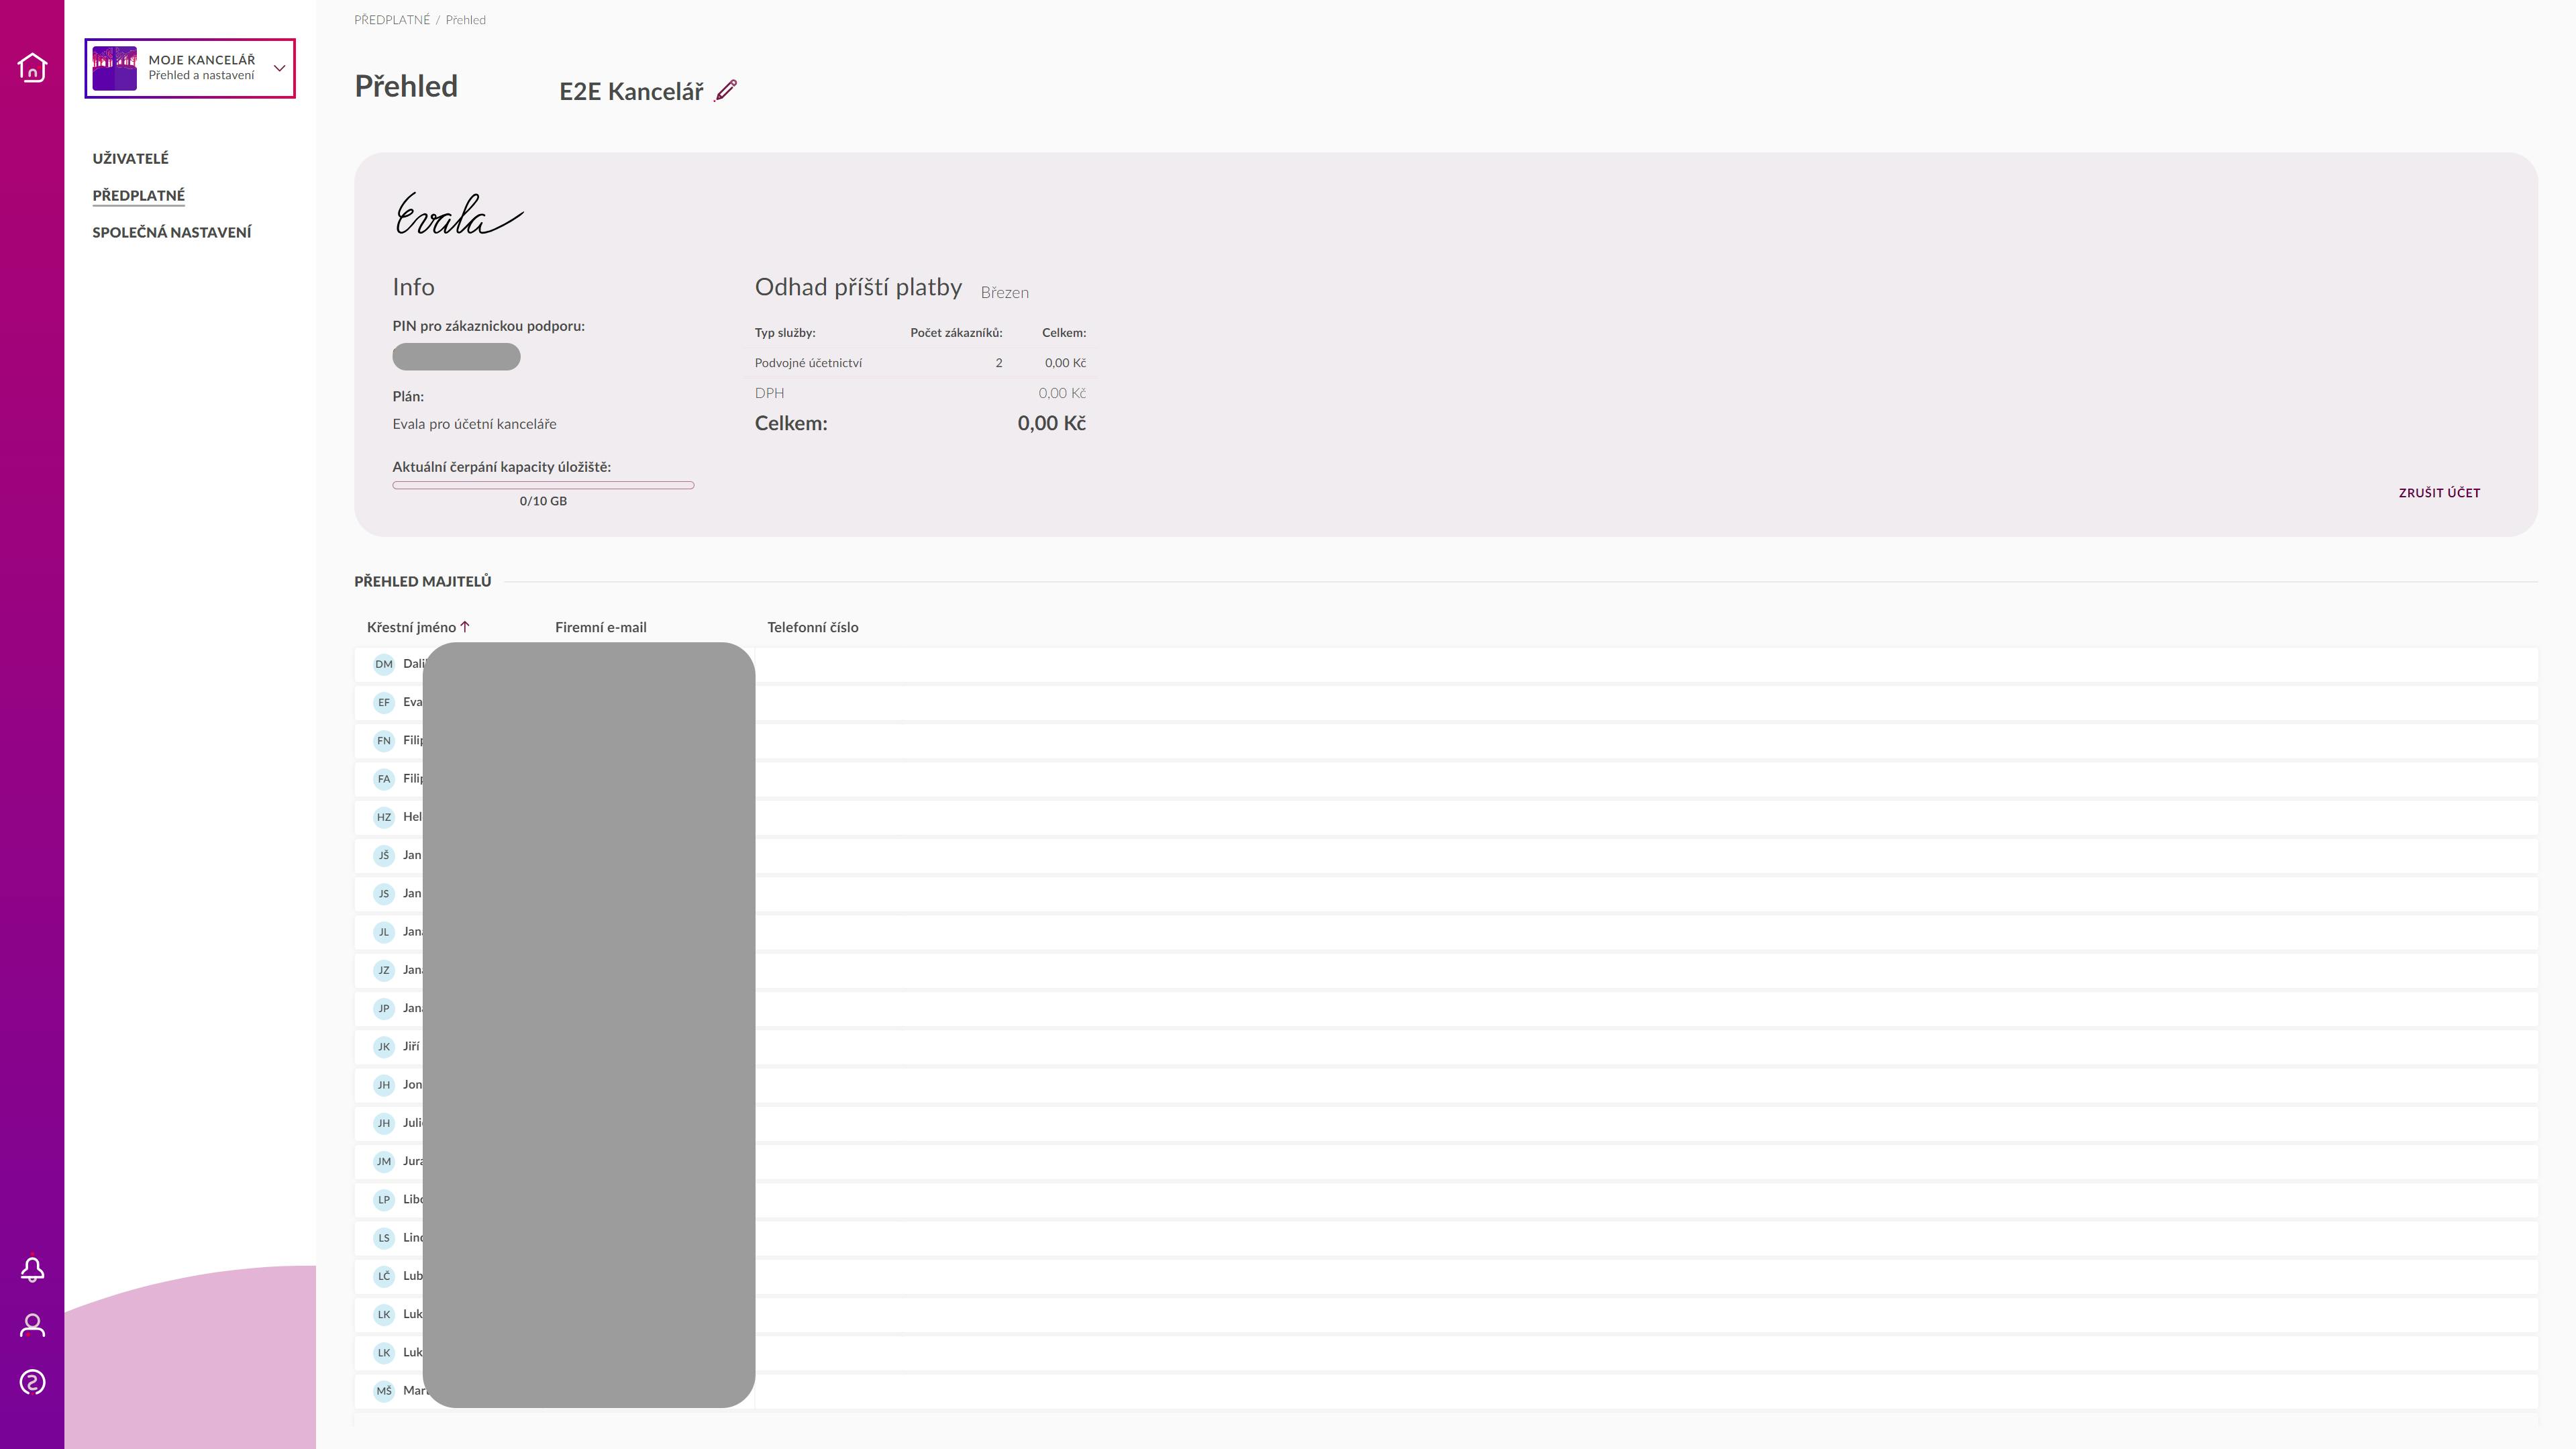Image resolution: width=2576 pixels, height=1449 pixels.
Task: Click the Přehled breadcrumb item
Action: 465,19
